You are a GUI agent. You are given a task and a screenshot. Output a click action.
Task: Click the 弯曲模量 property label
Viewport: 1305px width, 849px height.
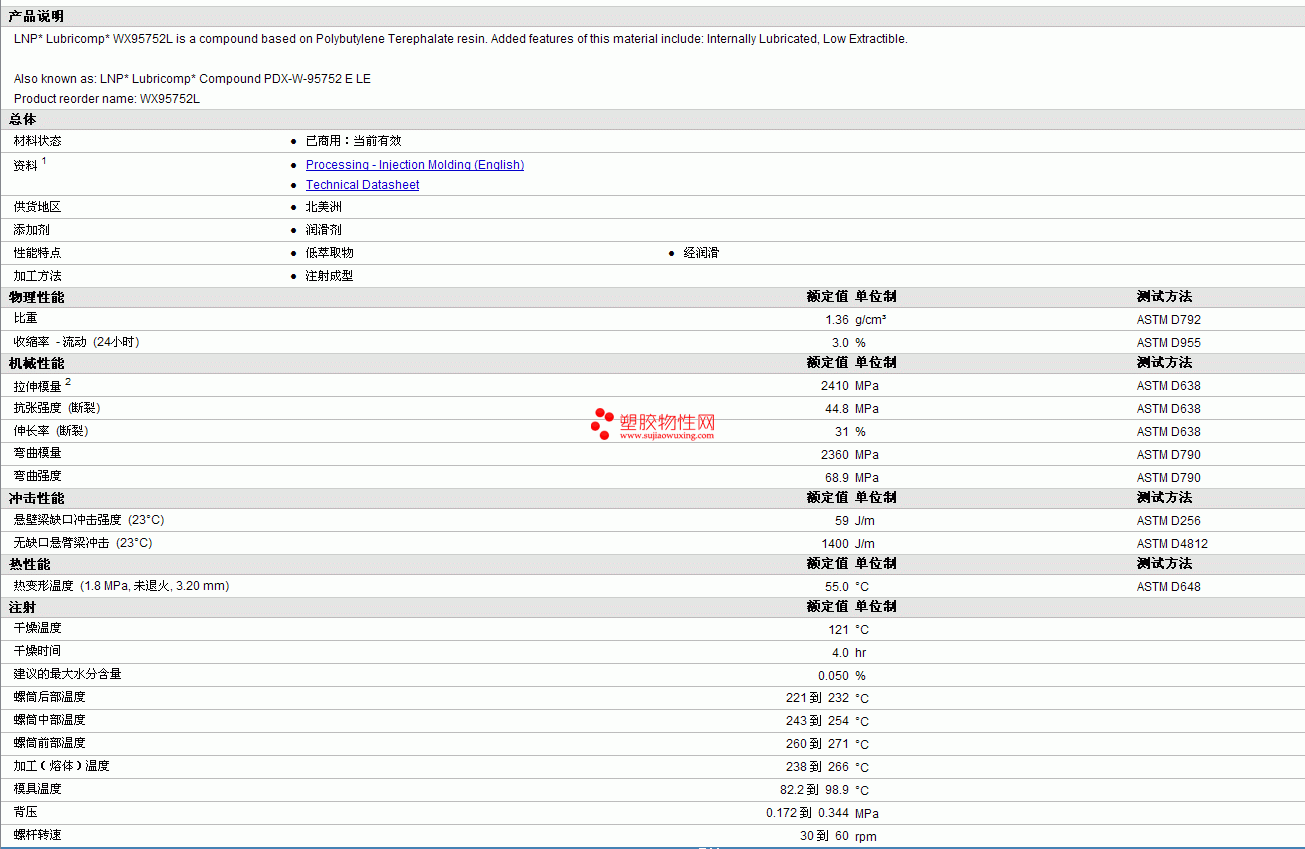(x=37, y=454)
